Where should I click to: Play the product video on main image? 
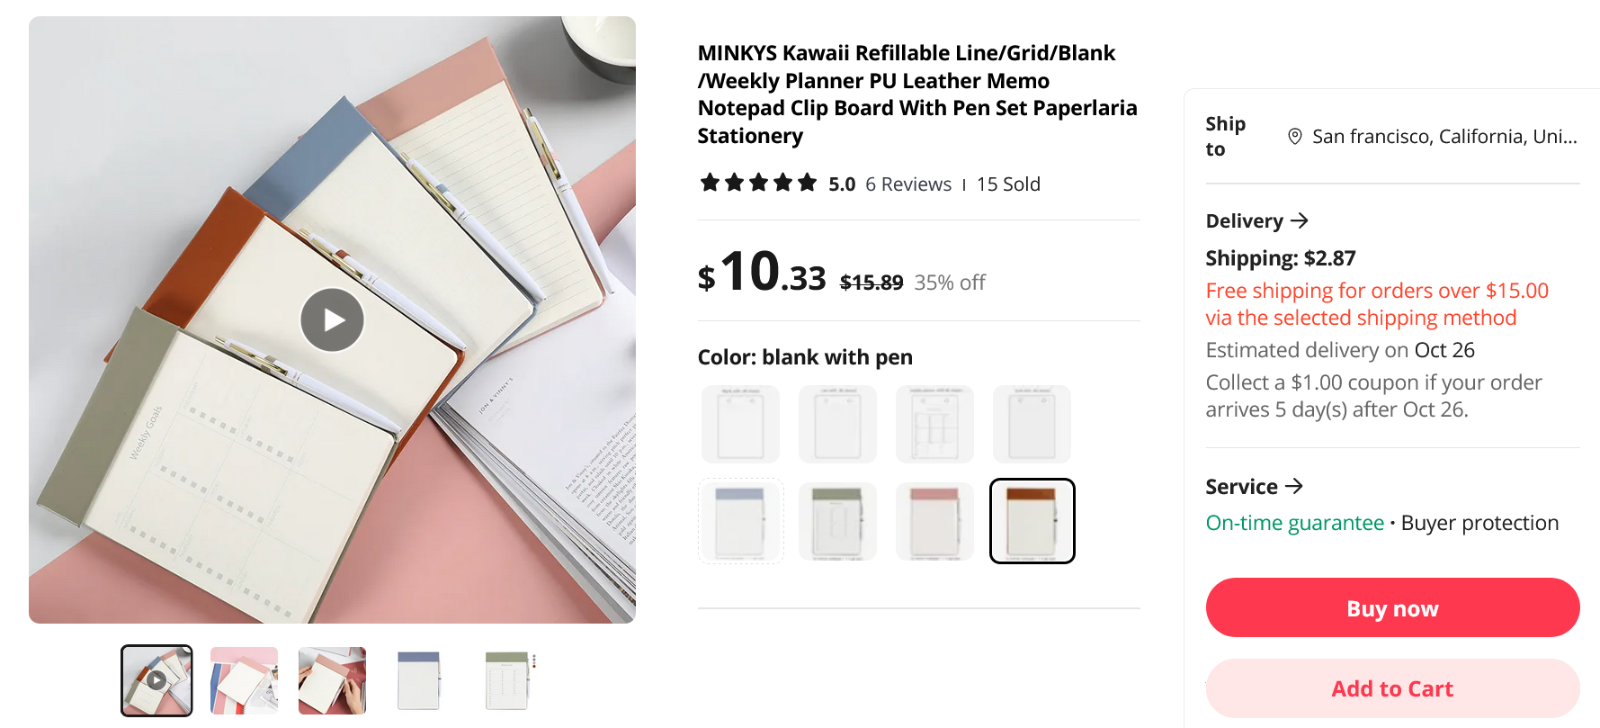(332, 320)
